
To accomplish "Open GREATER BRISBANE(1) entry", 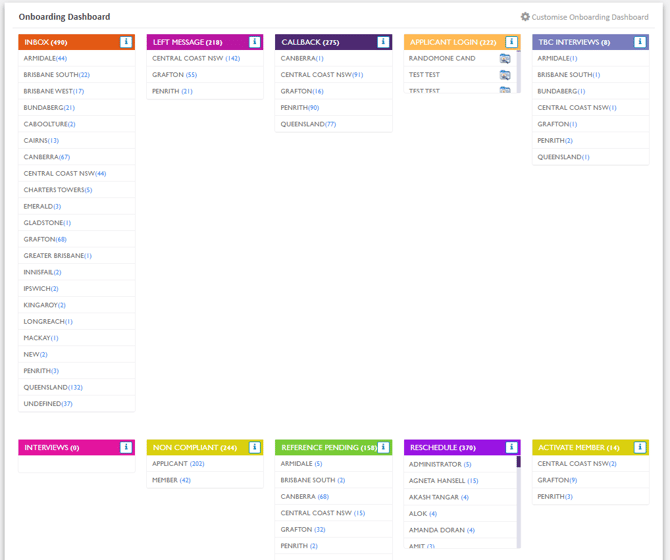I will (58, 256).
